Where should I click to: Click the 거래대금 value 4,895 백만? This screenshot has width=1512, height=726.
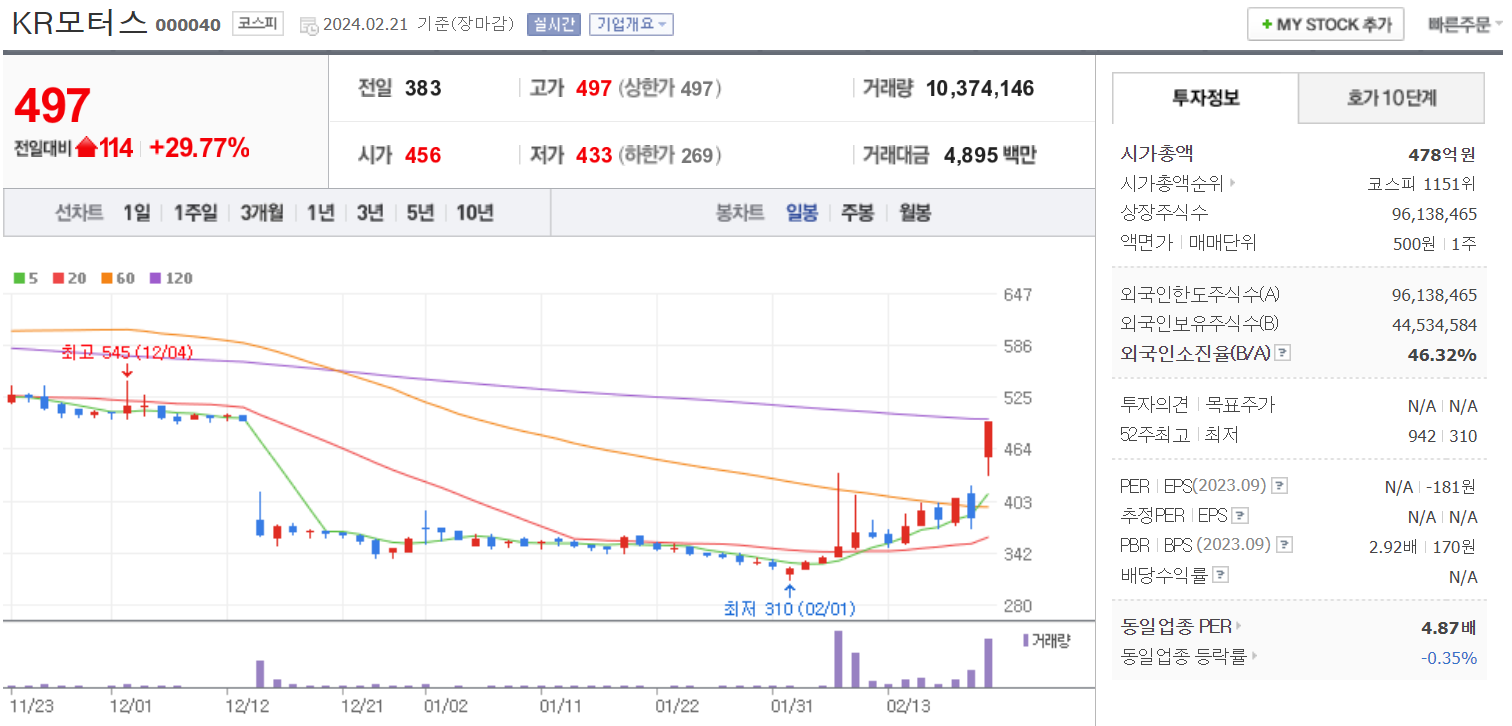pos(990,155)
